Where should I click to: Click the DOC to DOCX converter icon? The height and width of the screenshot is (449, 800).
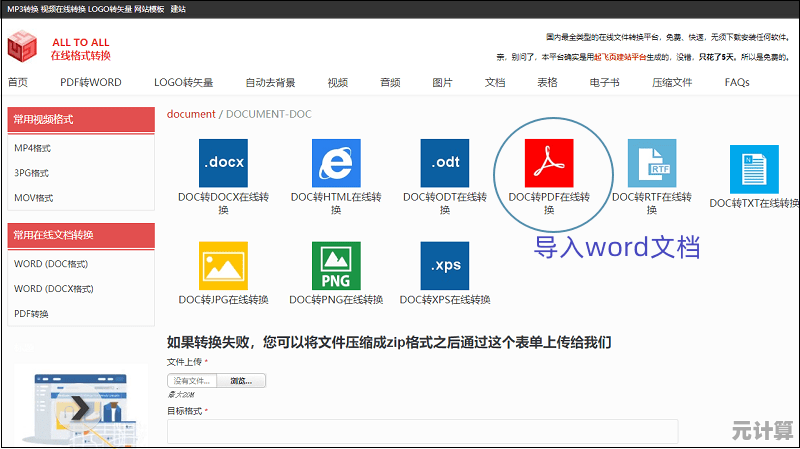(x=223, y=163)
